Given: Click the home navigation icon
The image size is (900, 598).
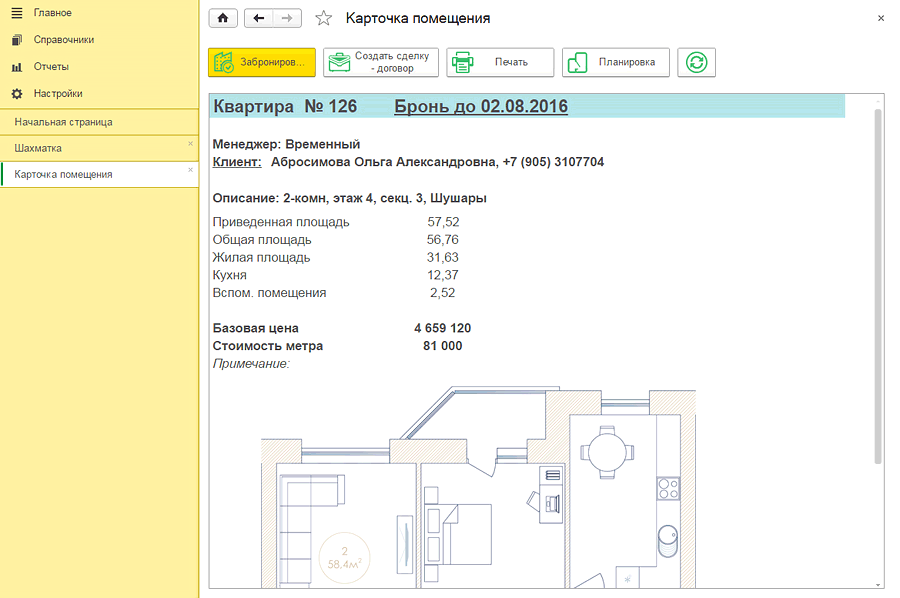Looking at the screenshot, I should coord(222,17).
